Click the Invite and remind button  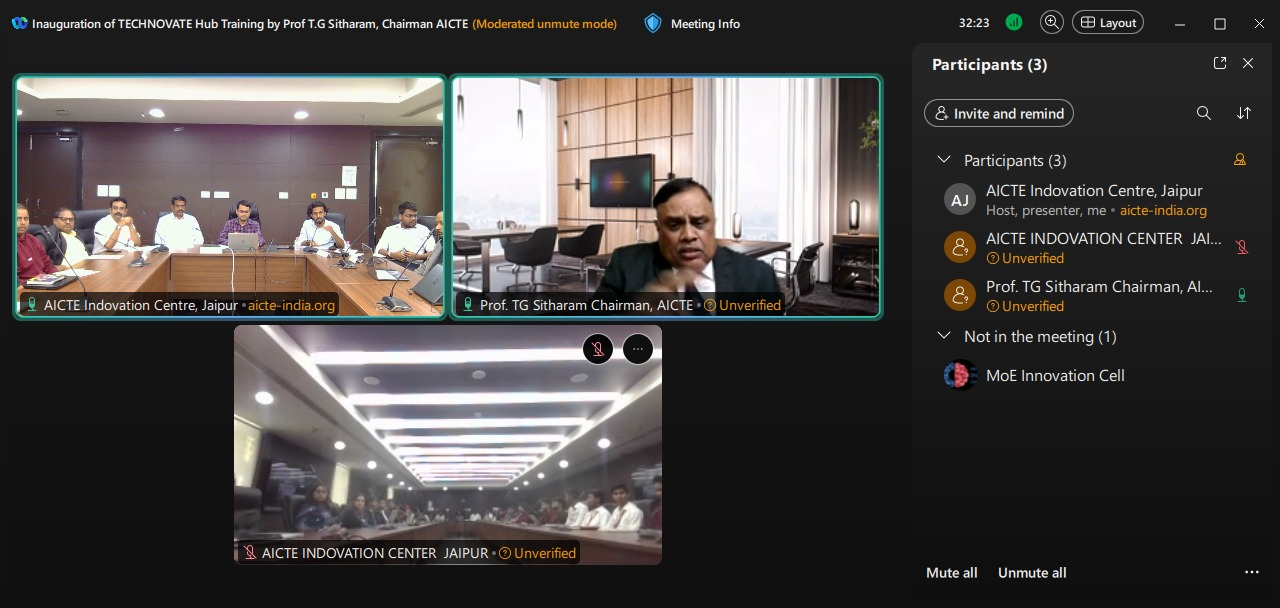coord(998,113)
